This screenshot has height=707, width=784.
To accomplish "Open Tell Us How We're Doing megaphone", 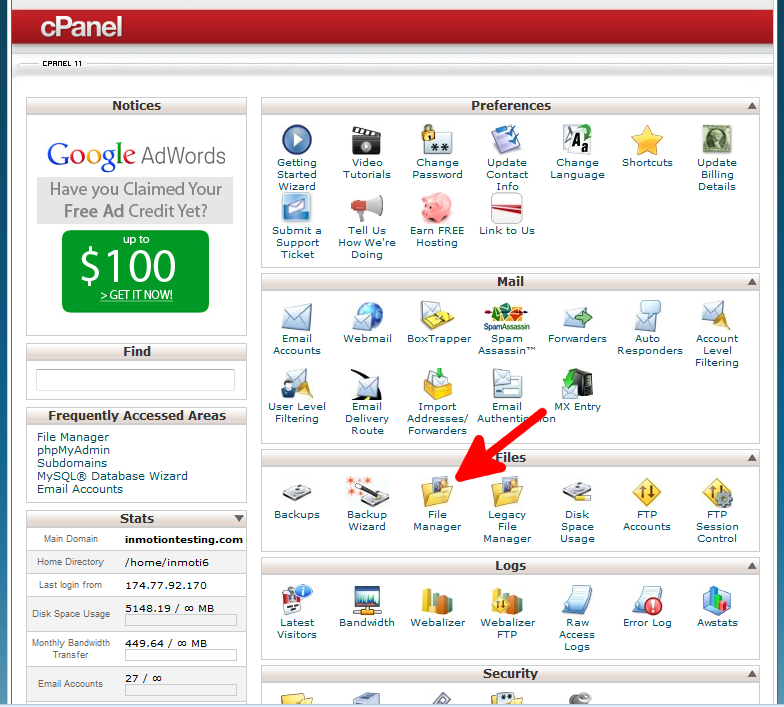I will 366,208.
